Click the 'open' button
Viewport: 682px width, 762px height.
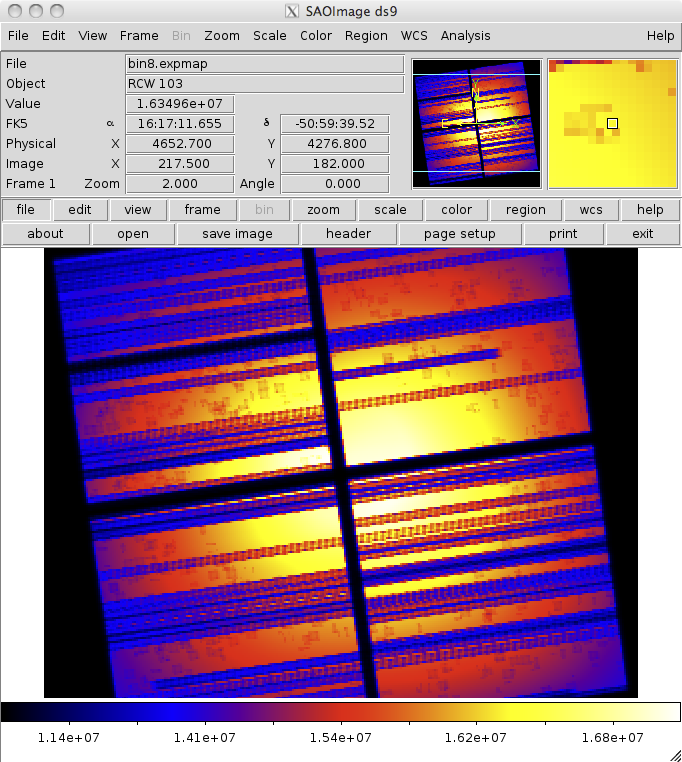[133, 233]
